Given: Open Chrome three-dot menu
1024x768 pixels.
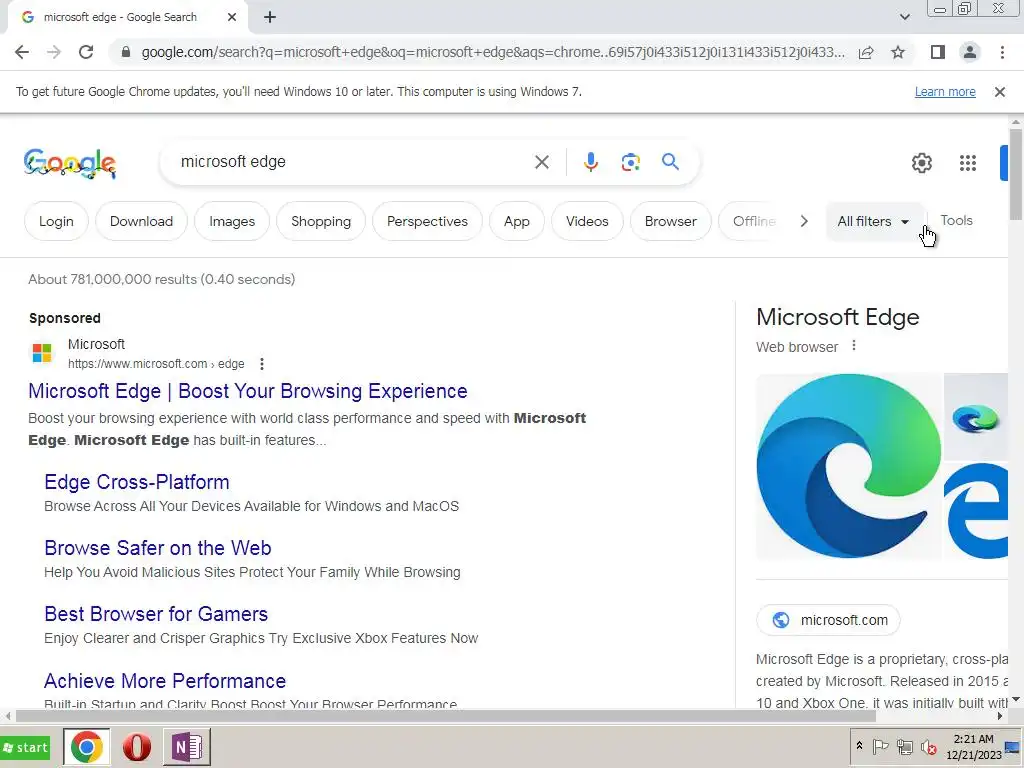Looking at the screenshot, I should tap(1002, 52).
